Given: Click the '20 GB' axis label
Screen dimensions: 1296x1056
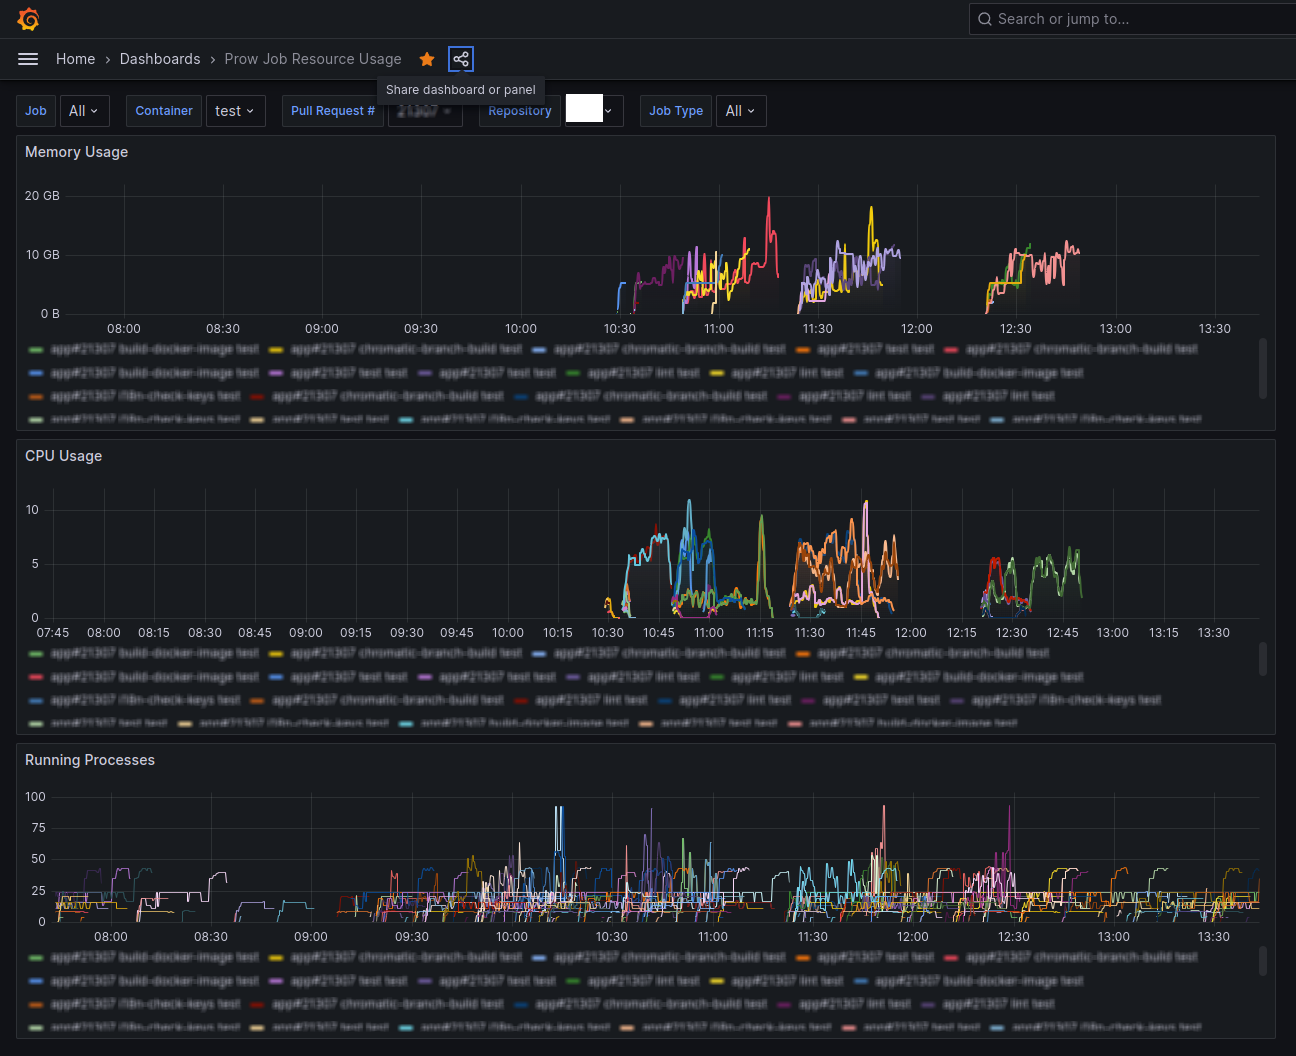Looking at the screenshot, I should tap(42, 196).
